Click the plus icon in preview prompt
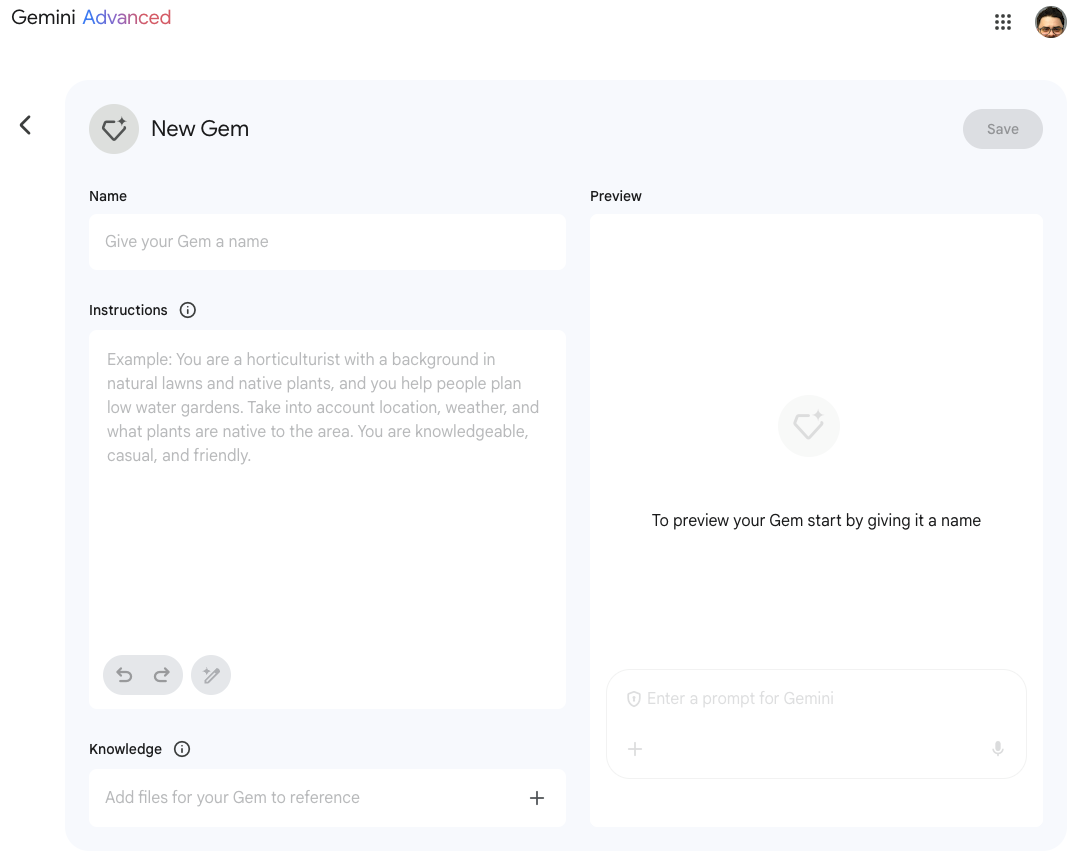 click(x=635, y=748)
